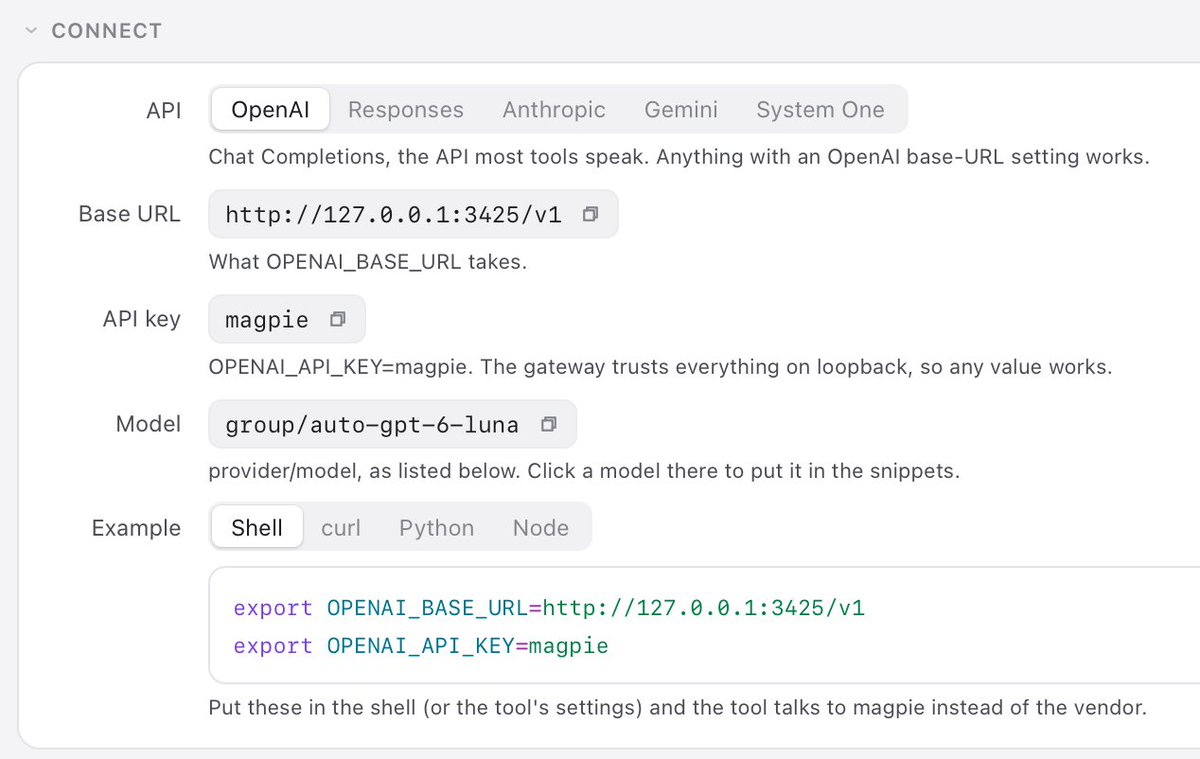Click the export OPENAI_API_KEY=magpie code line

421,646
